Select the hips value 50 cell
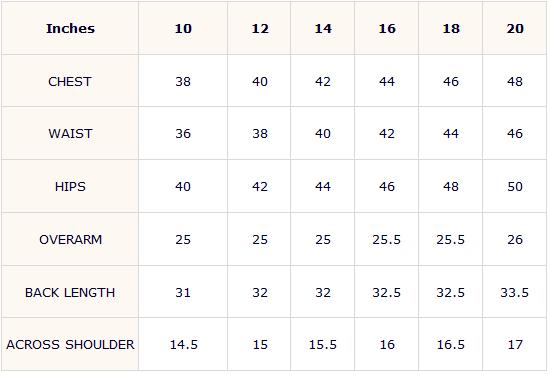 click(515, 186)
